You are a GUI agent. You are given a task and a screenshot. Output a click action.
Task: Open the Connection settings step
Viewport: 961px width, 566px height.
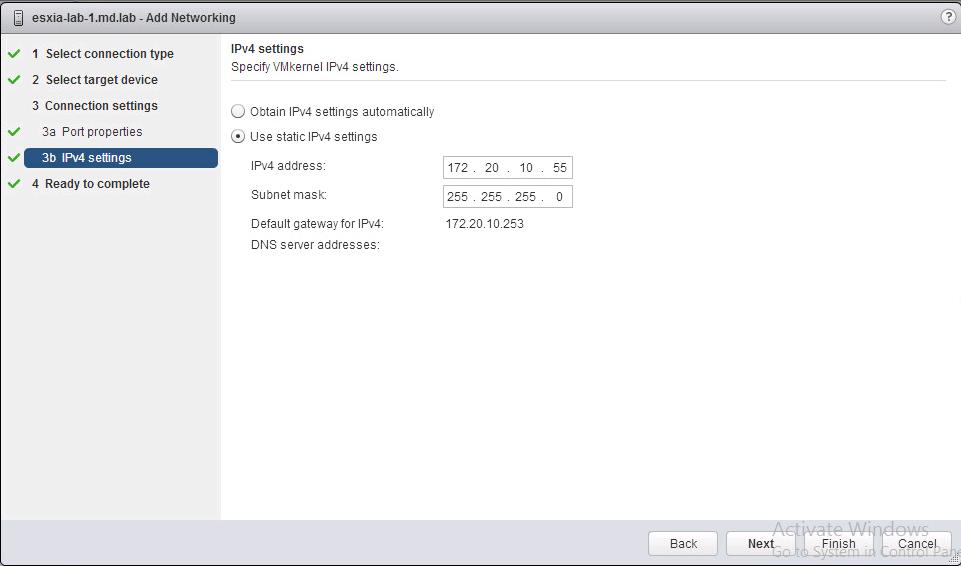pos(101,106)
